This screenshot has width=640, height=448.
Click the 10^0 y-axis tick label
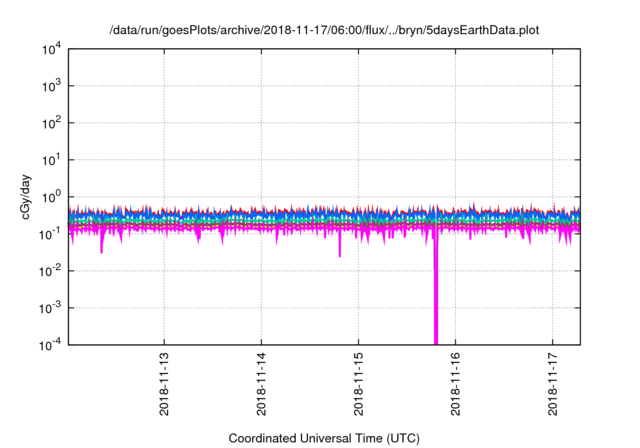pos(51,197)
